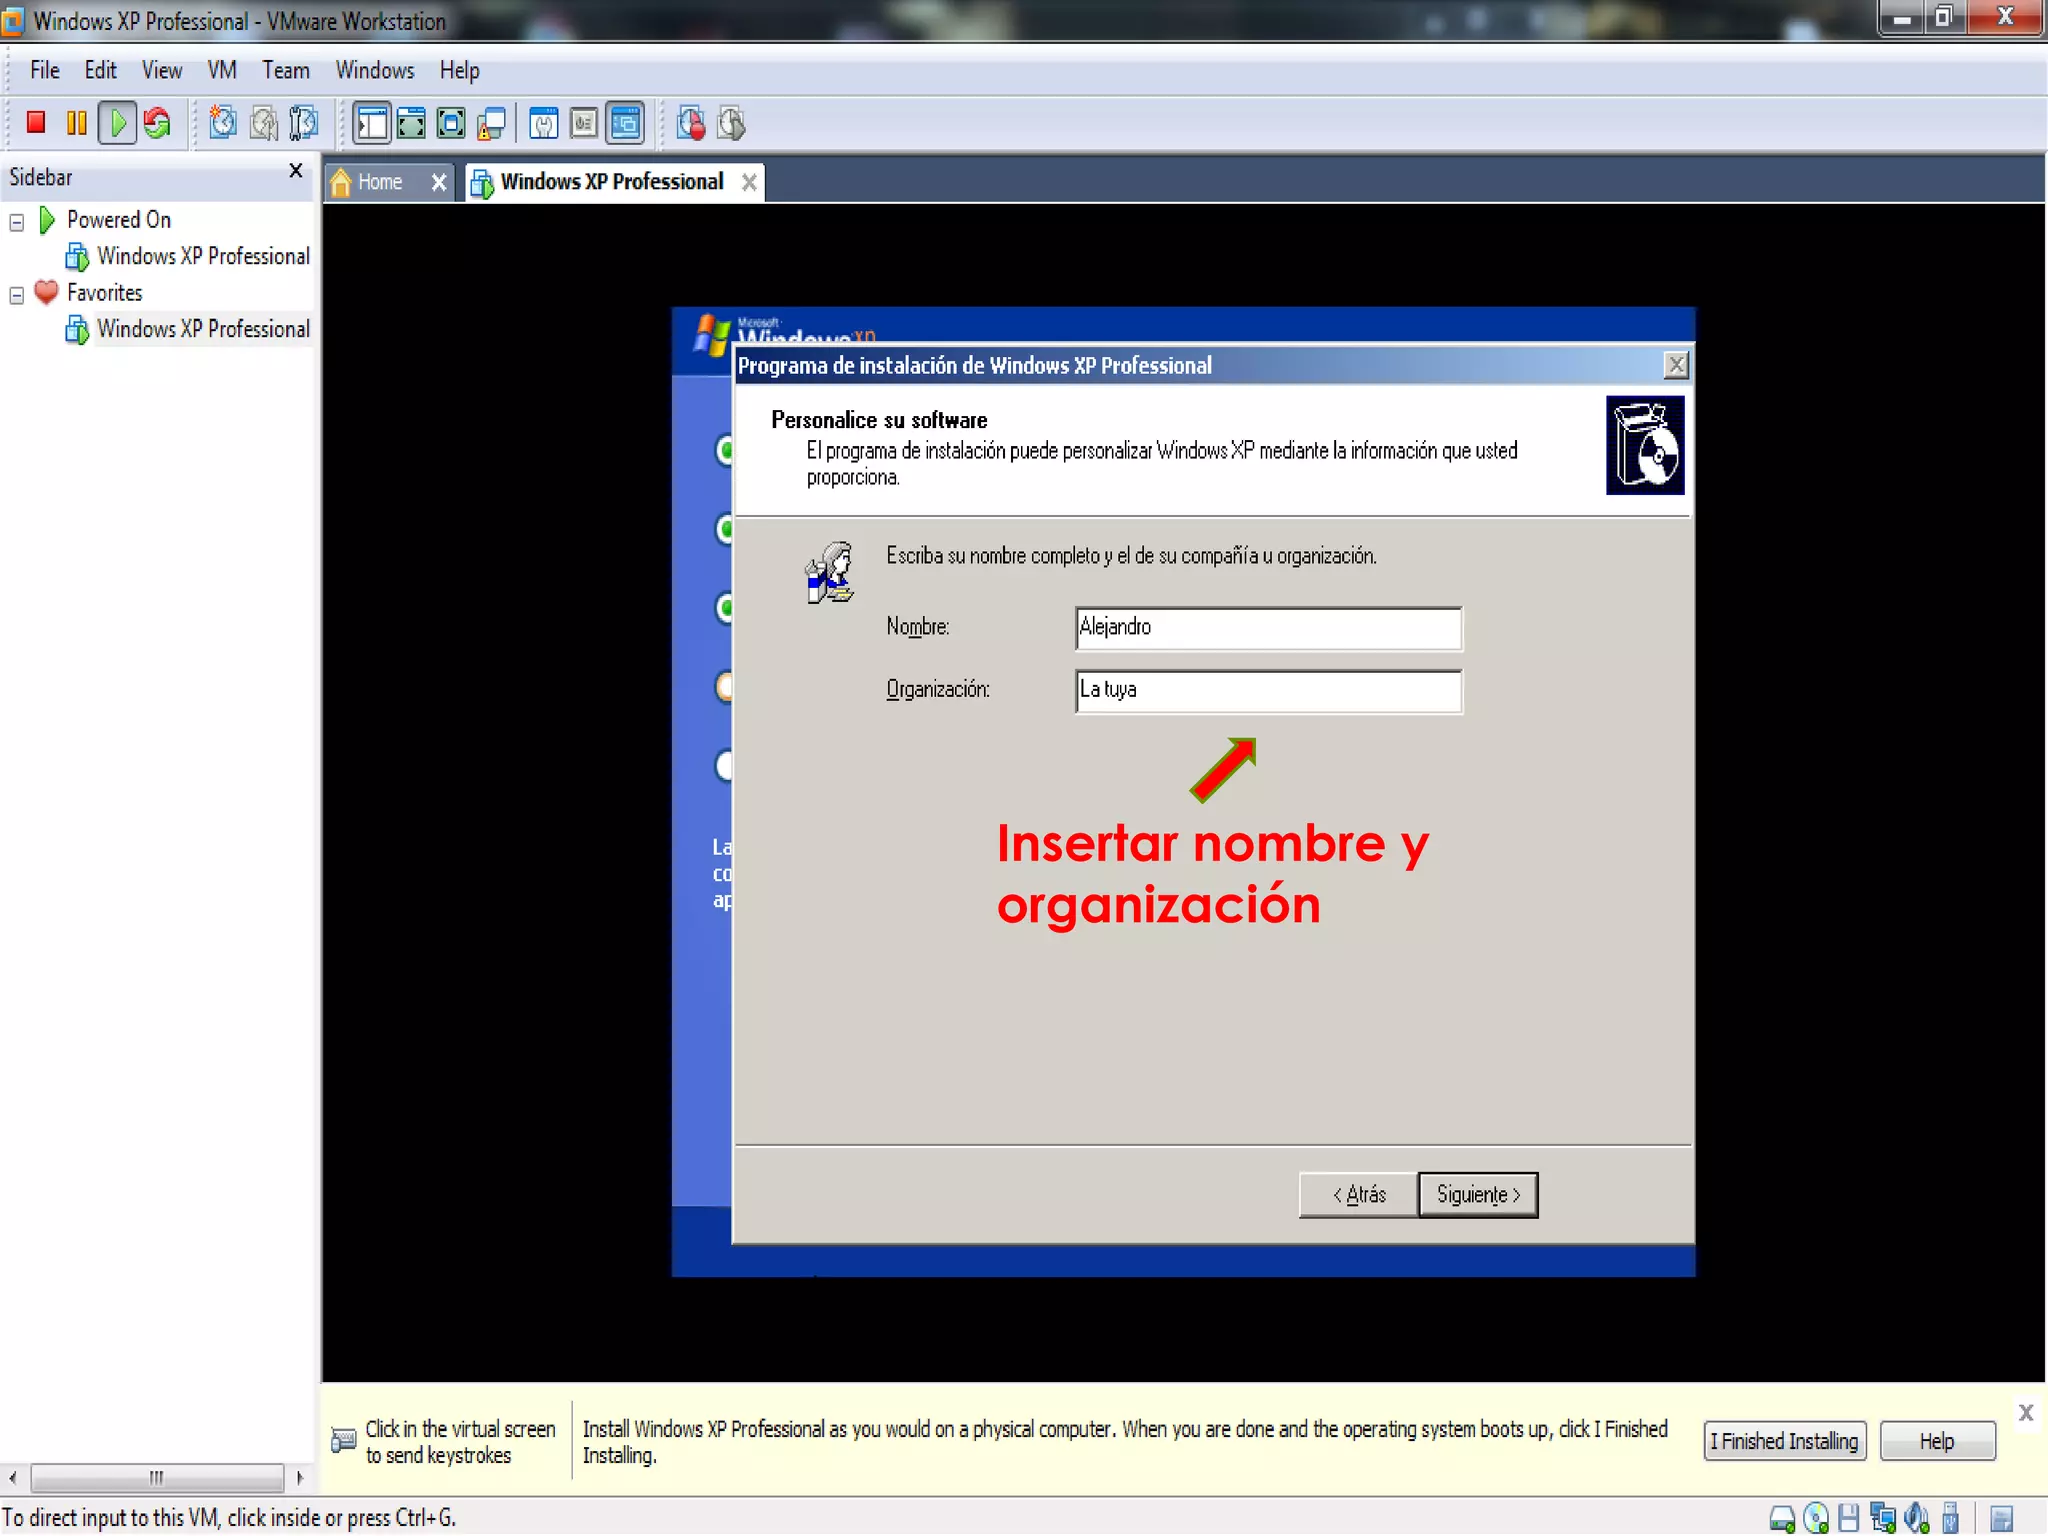Select the console view toolbar icon
This screenshot has height=1536, width=2048.
pos(625,123)
